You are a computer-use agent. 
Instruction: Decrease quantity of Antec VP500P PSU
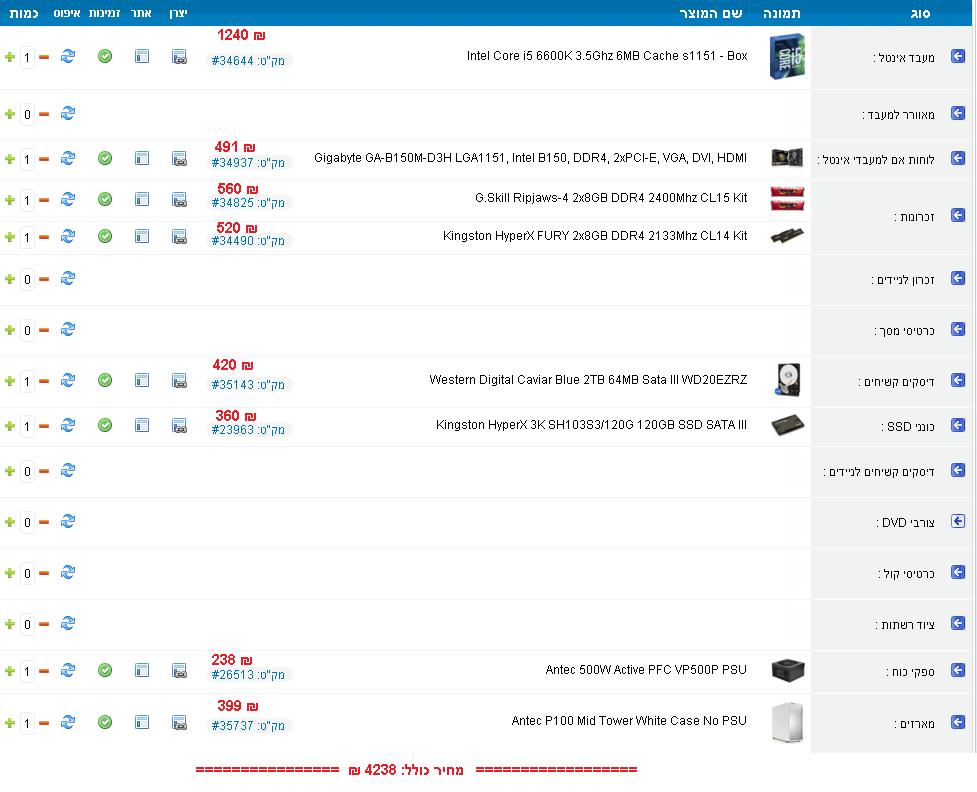44,671
